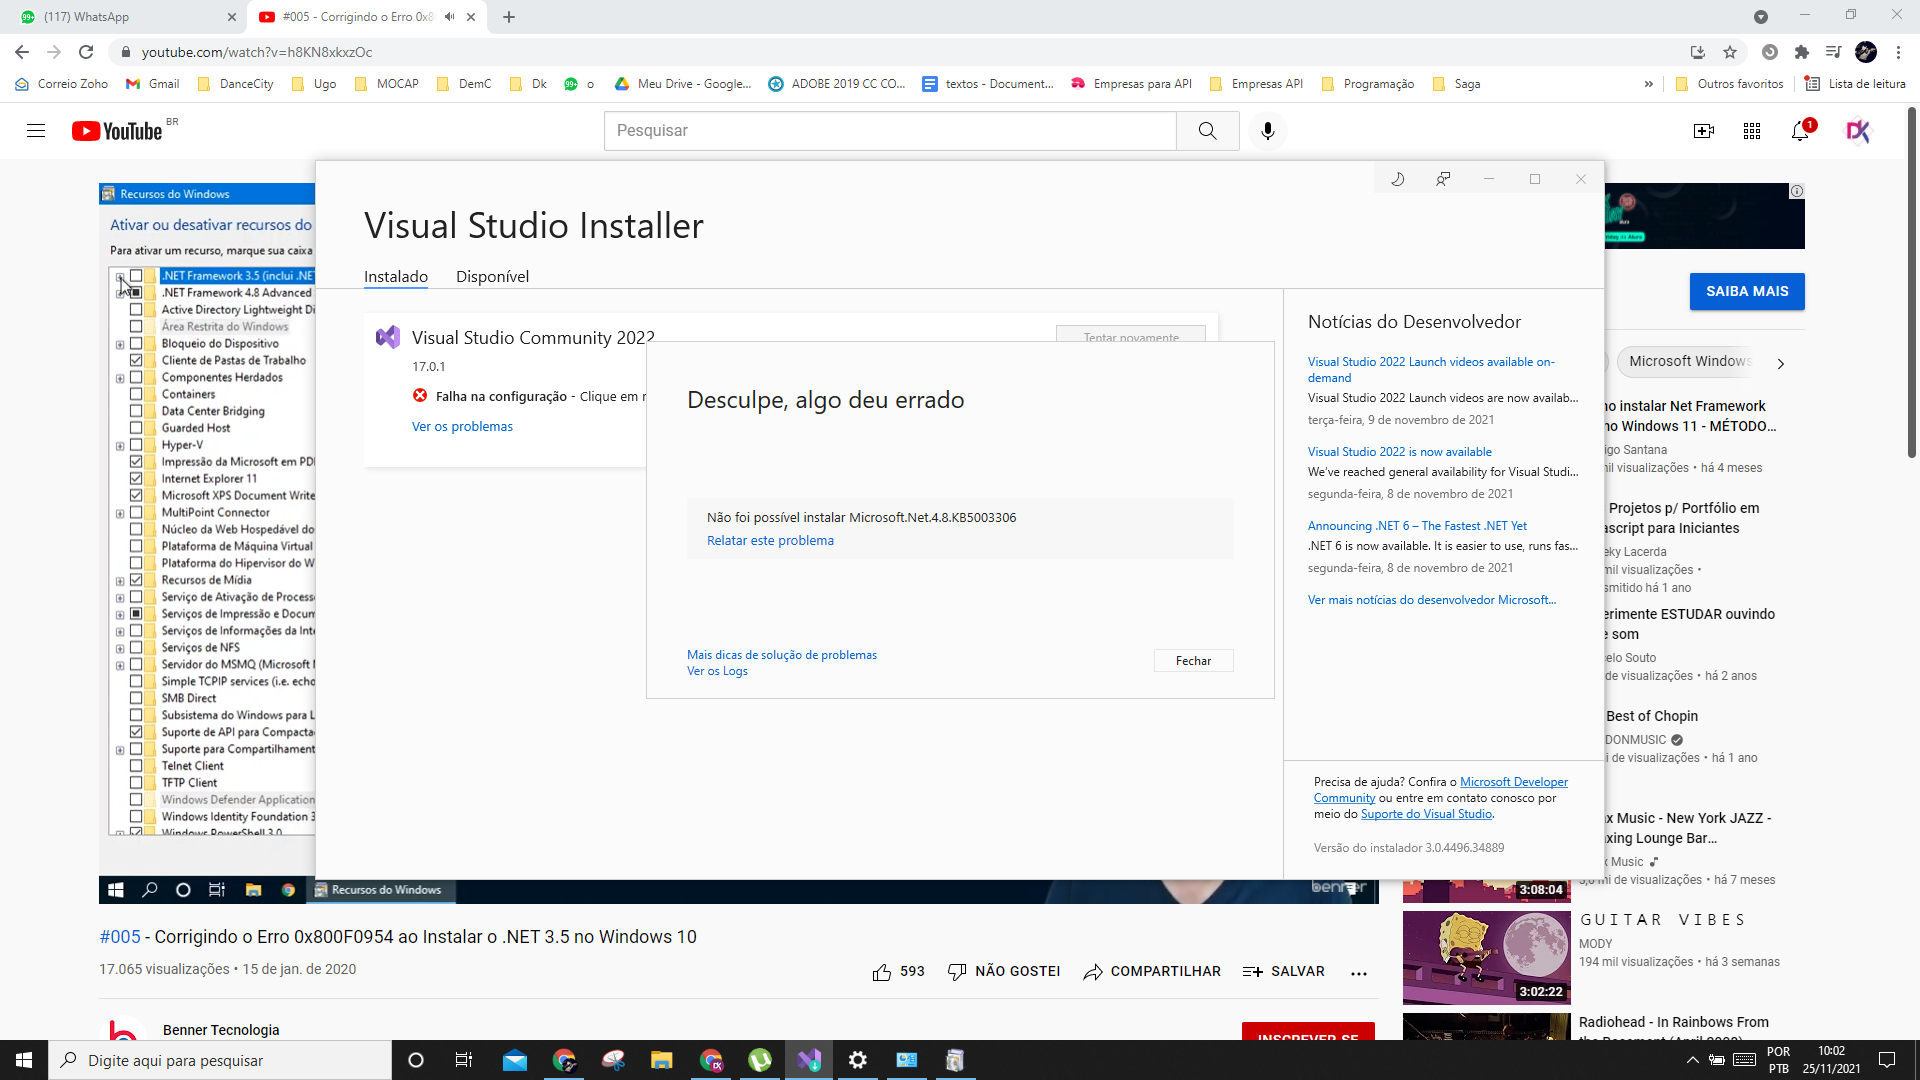Toggle Active Directory Lightweight checkbox
Screen dimensions: 1920x1080
(x=136, y=310)
